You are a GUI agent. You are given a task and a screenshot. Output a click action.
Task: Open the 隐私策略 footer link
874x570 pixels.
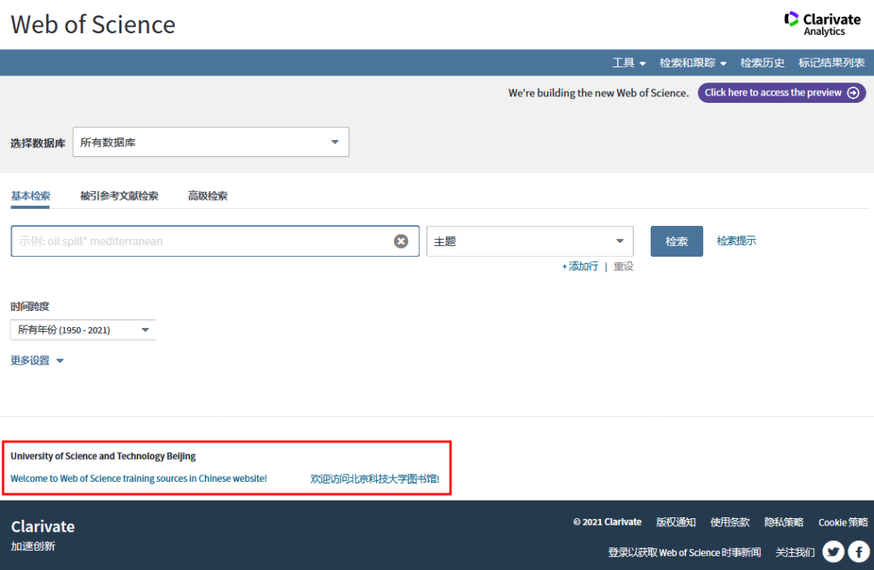pyautogui.click(x=784, y=522)
